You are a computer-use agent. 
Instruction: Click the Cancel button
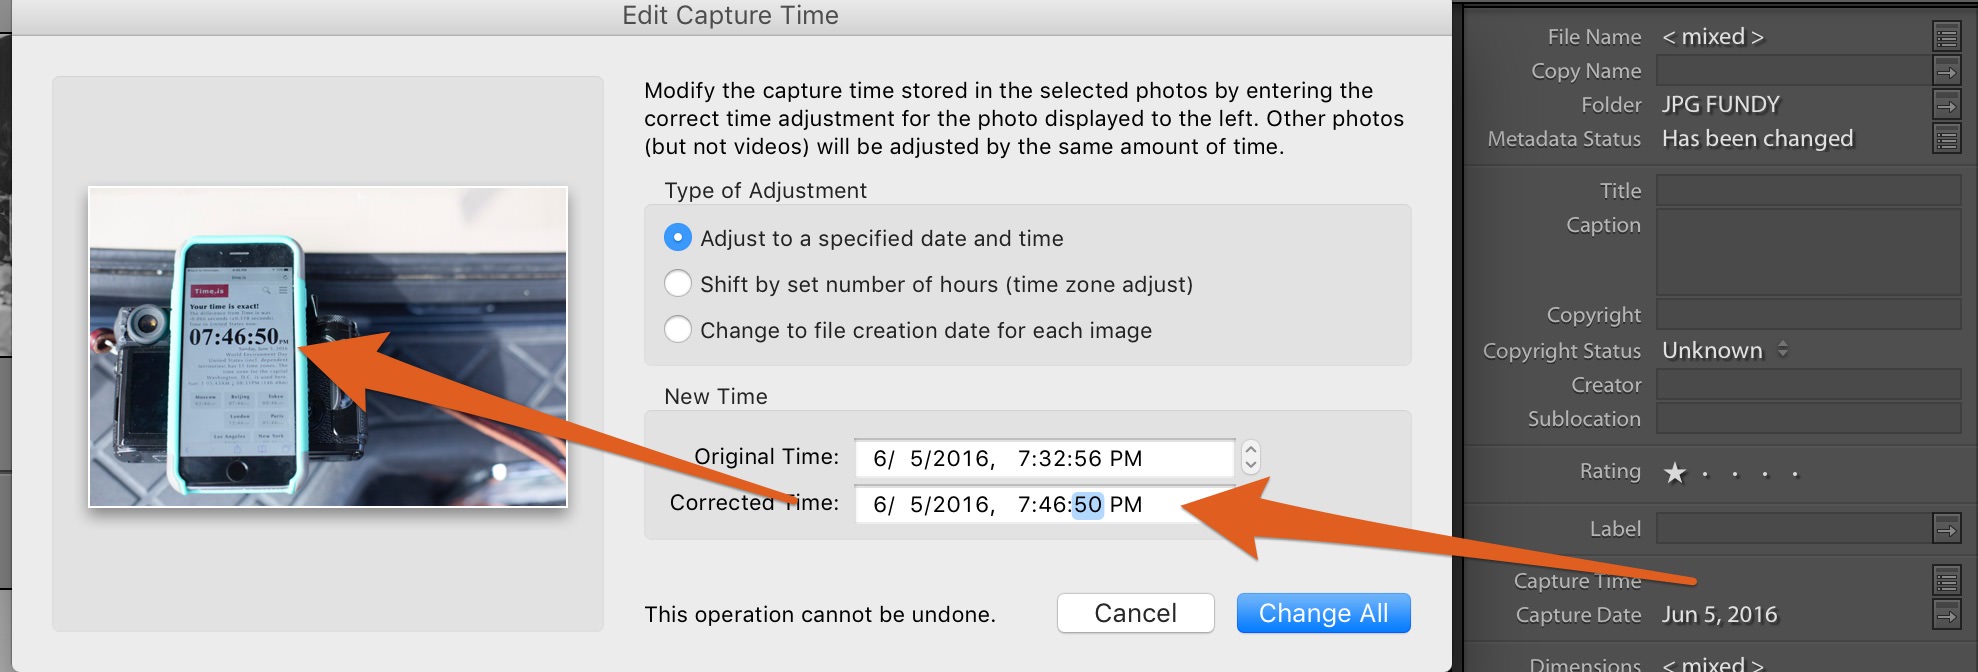[x=1135, y=613]
